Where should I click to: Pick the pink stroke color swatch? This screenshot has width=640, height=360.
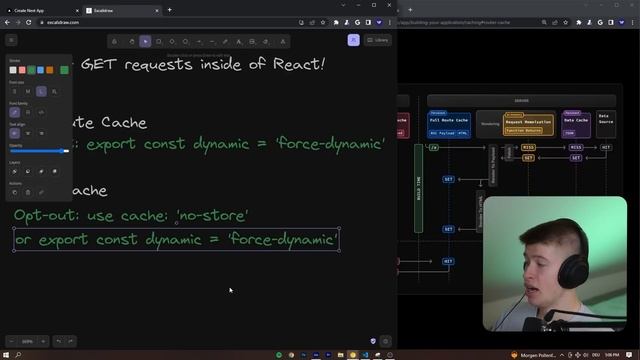(x=22, y=70)
